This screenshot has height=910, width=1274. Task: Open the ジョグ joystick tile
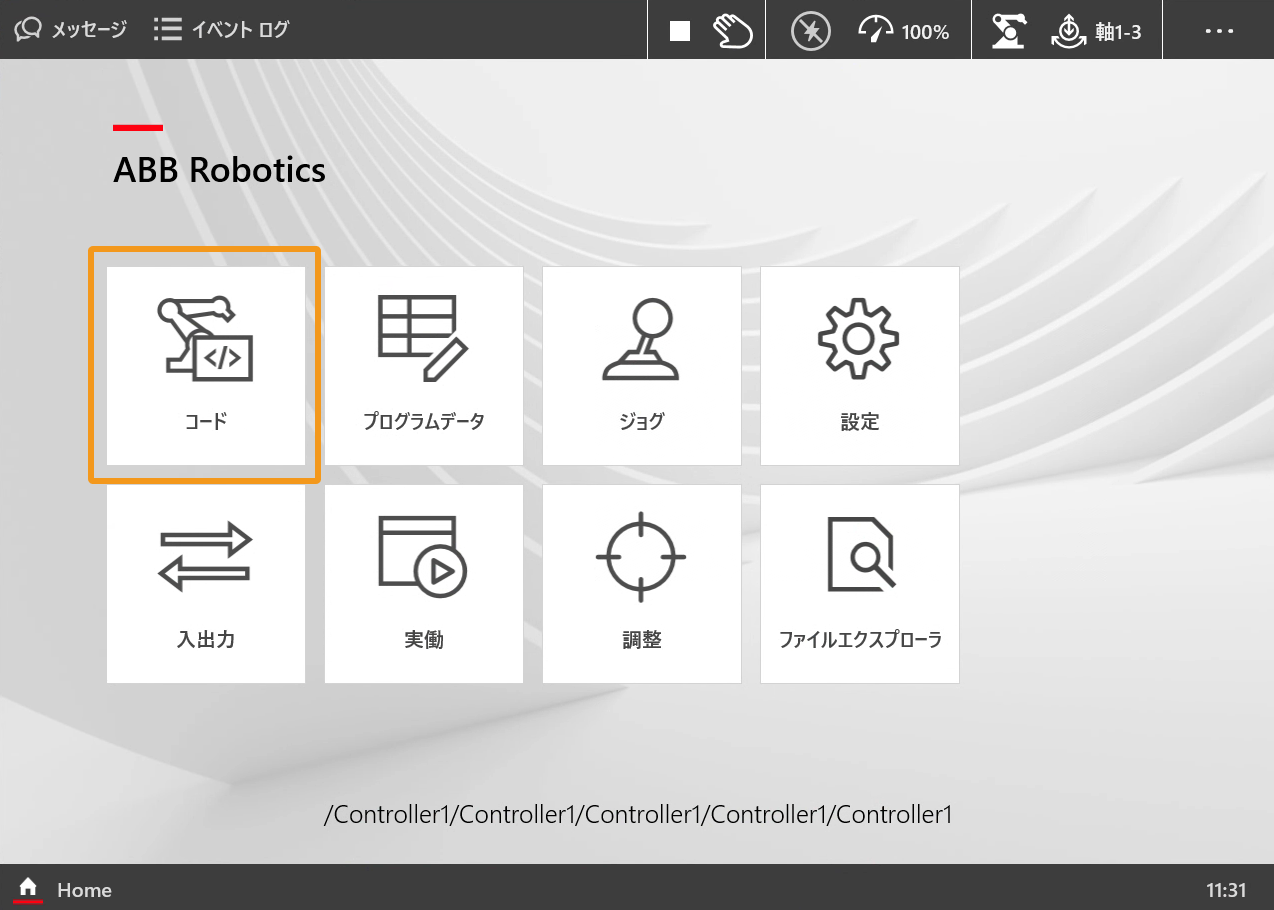(x=642, y=365)
